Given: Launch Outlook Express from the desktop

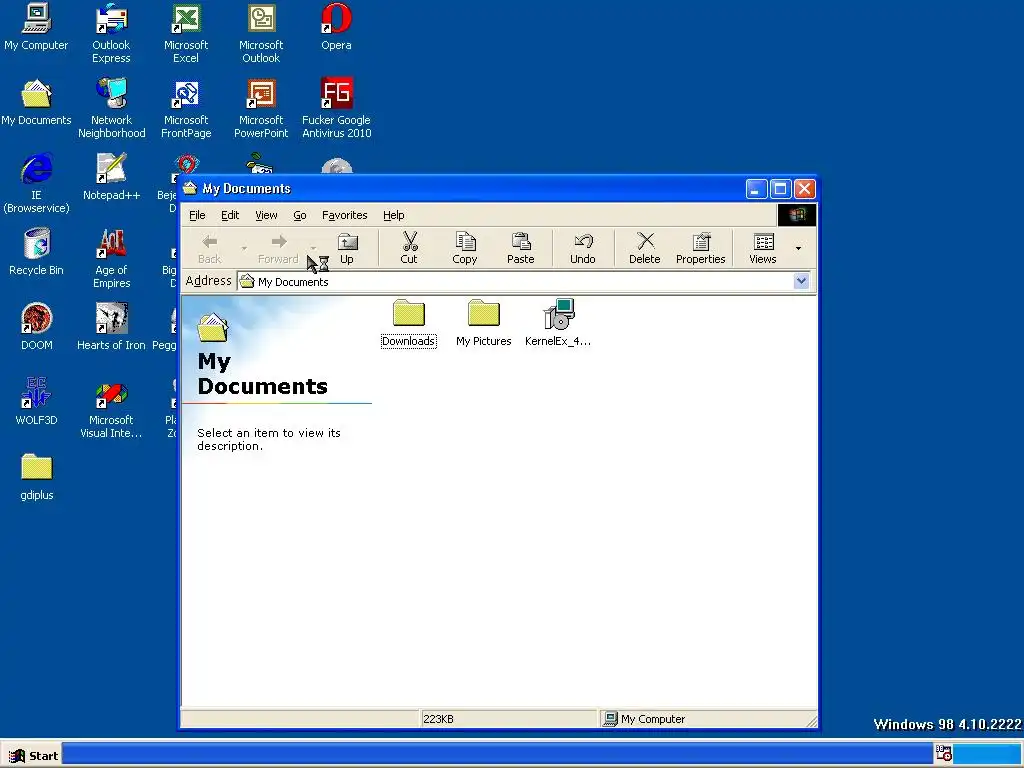Looking at the screenshot, I should (111, 33).
